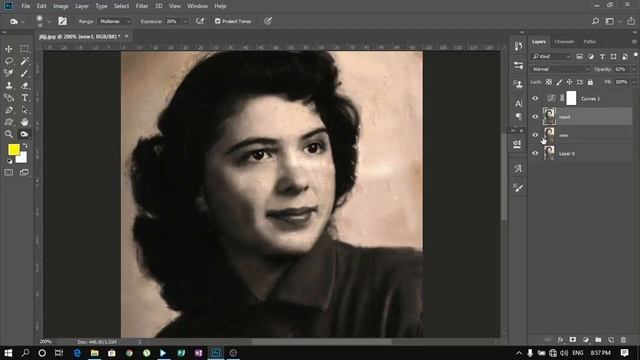This screenshot has width=640, height=360.
Task: Toggle pressure for size icon
Action: coord(268,21)
